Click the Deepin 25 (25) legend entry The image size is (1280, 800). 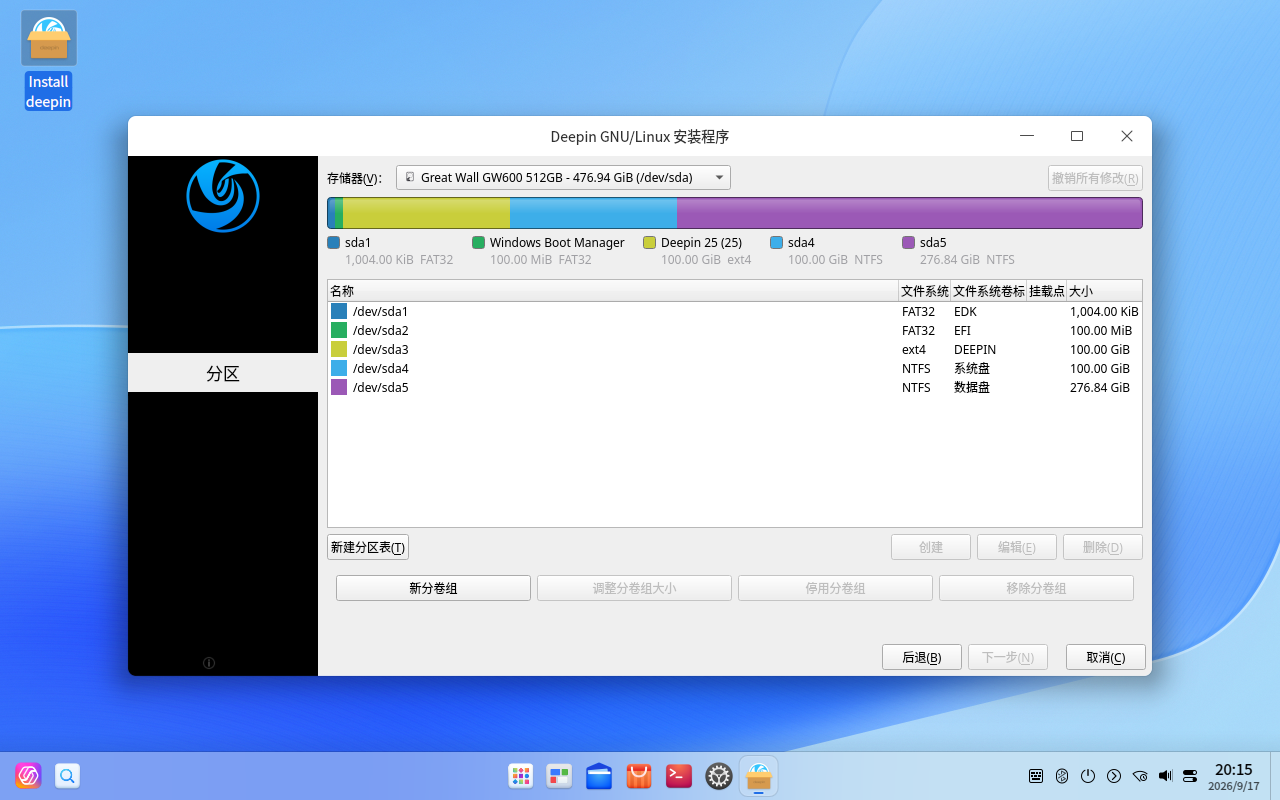[697, 250]
